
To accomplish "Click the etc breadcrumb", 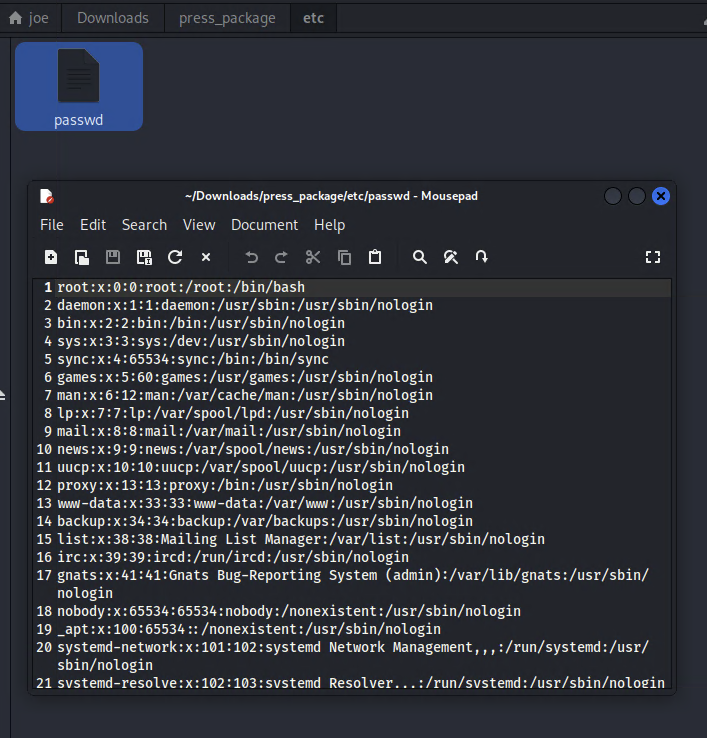I will 313,18.
